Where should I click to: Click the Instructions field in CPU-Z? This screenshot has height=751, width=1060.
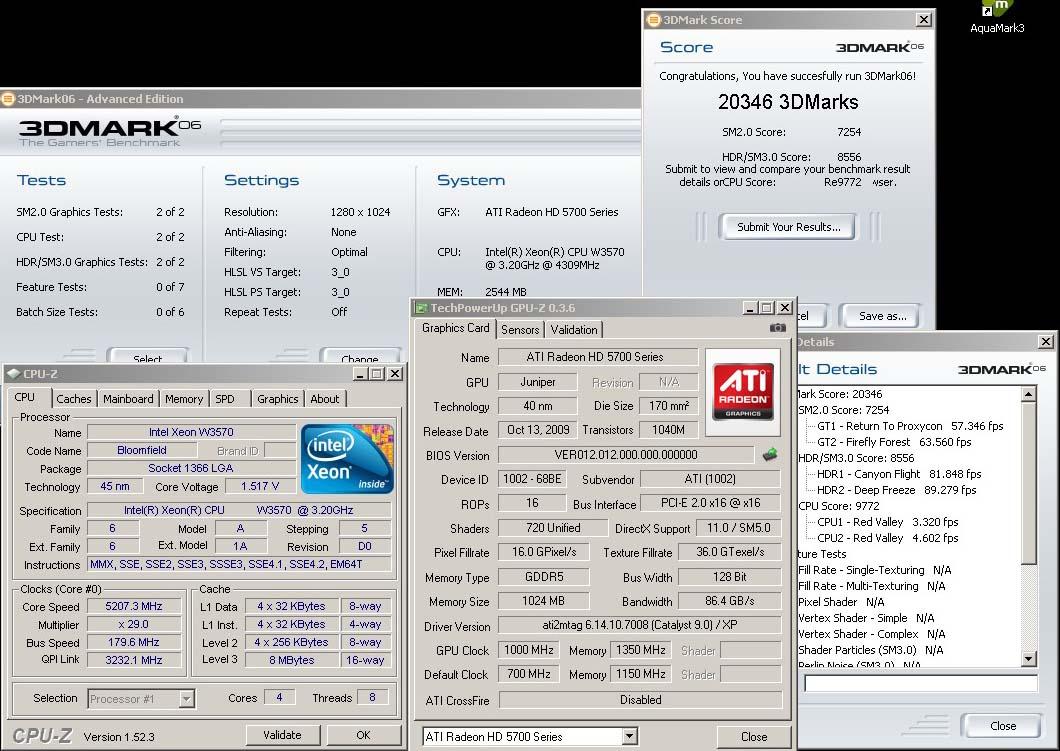coord(239,564)
